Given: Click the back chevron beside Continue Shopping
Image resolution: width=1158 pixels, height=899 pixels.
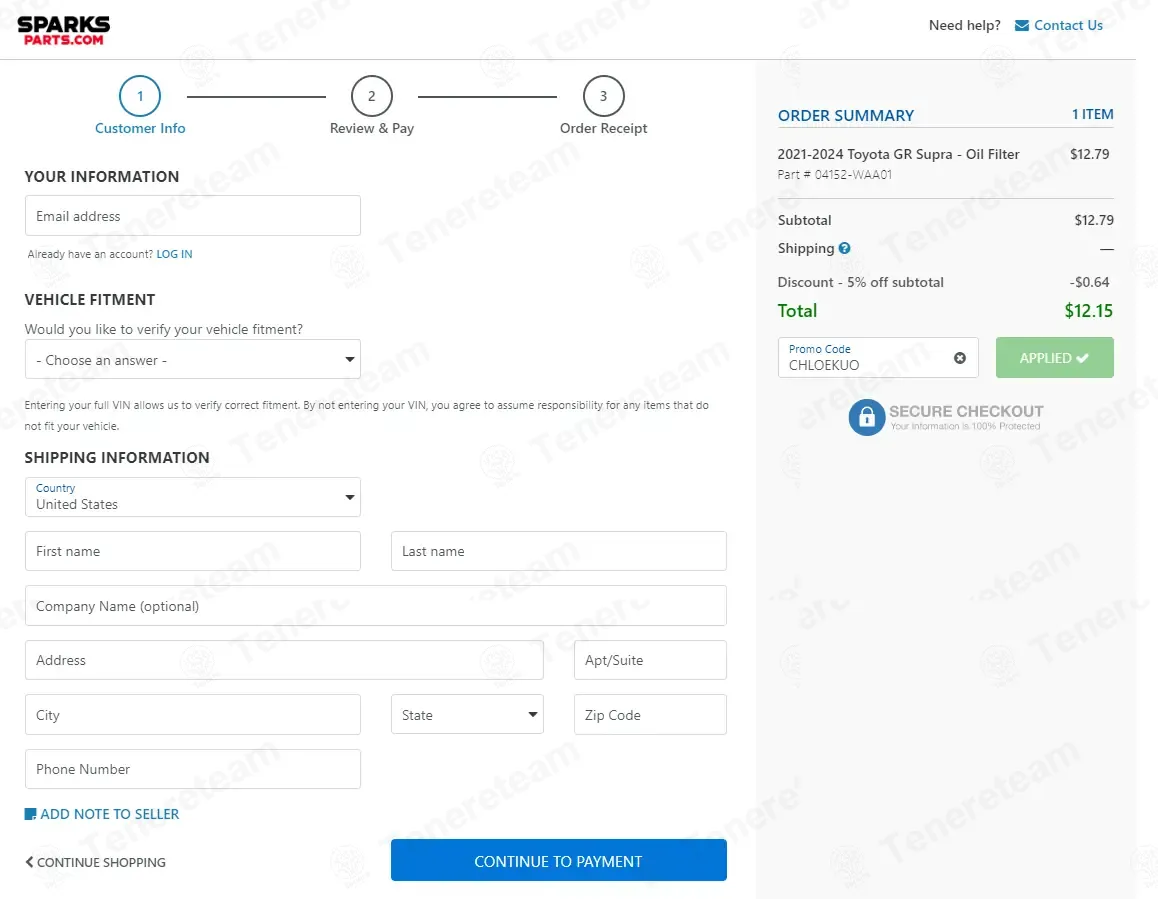Looking at the screenshot, I should coord(30,861).
